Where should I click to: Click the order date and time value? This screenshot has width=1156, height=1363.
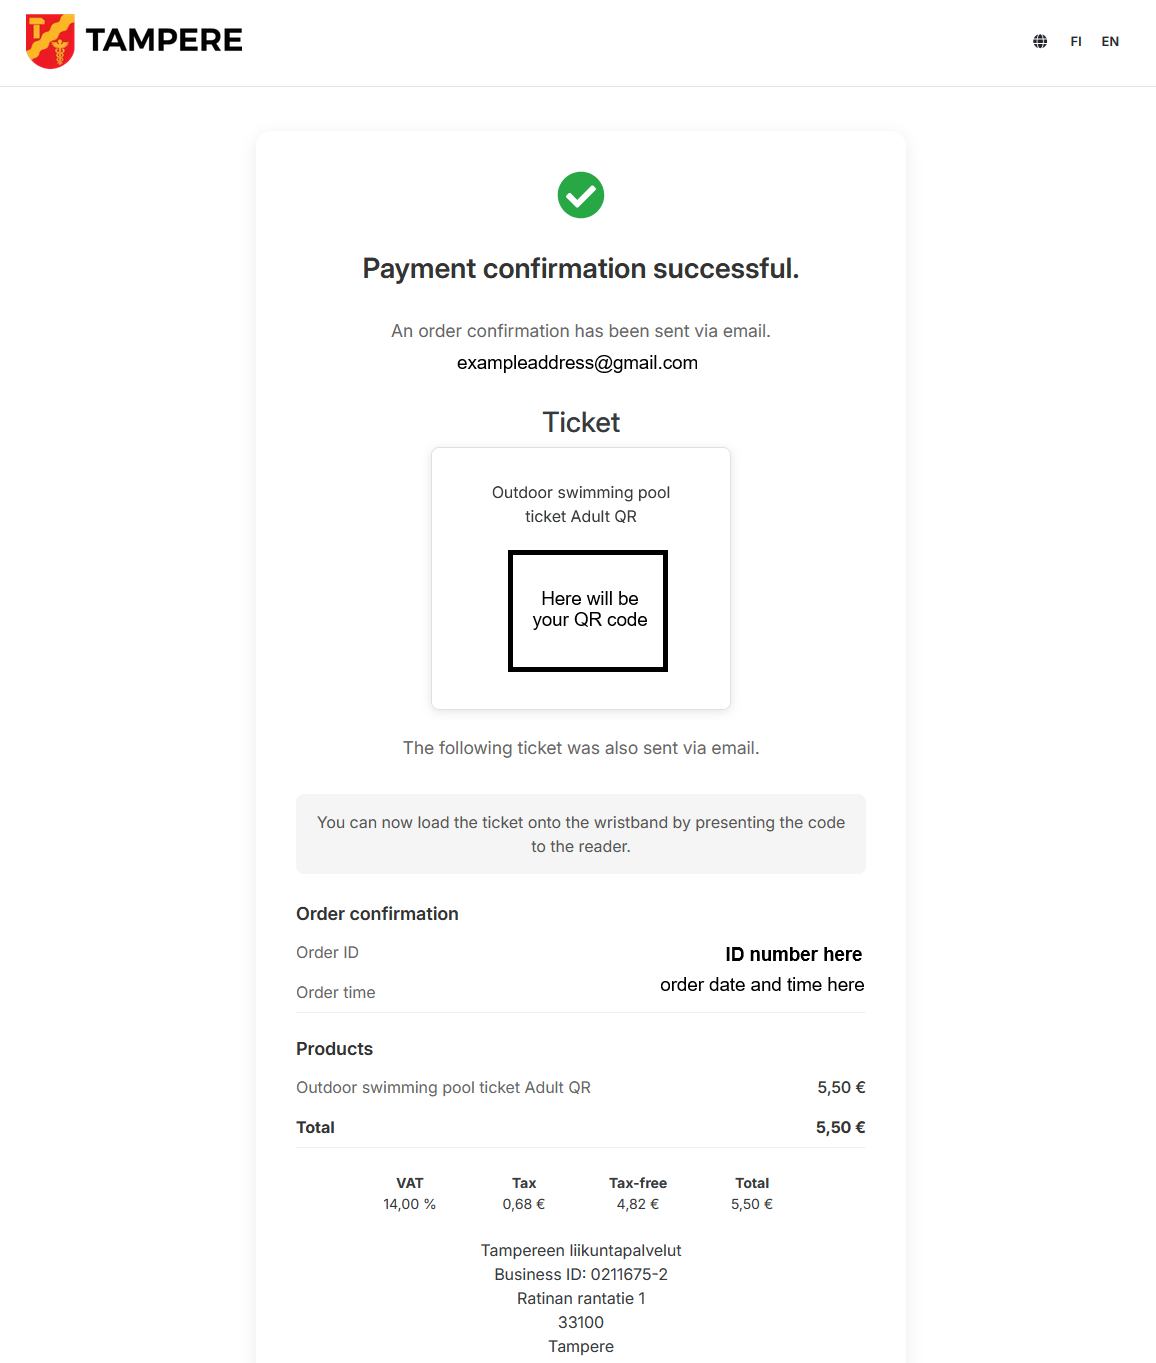click(762, 985)
